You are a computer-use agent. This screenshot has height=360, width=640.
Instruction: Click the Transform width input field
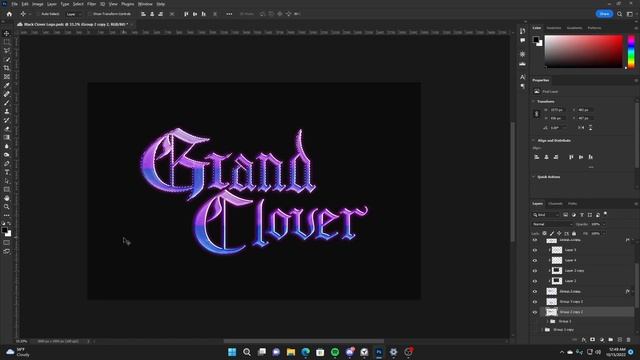[557, 110]
